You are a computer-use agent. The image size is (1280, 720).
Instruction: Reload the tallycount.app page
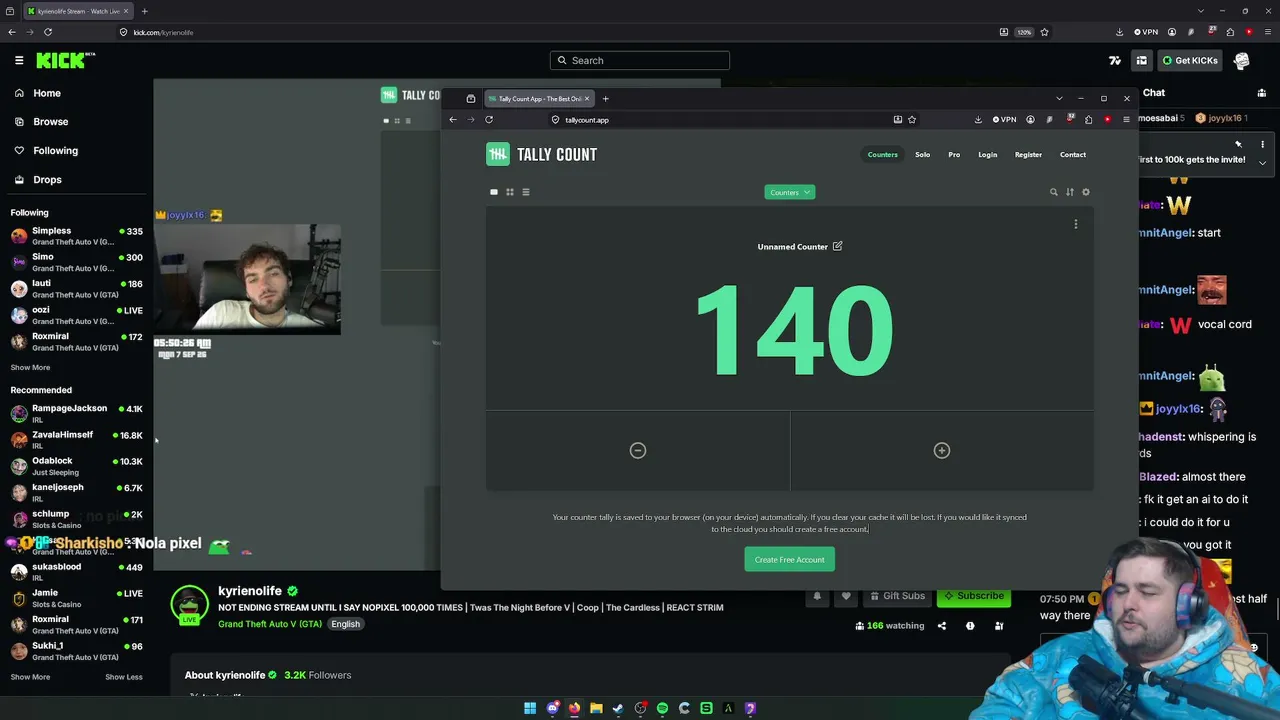(489, 119)
